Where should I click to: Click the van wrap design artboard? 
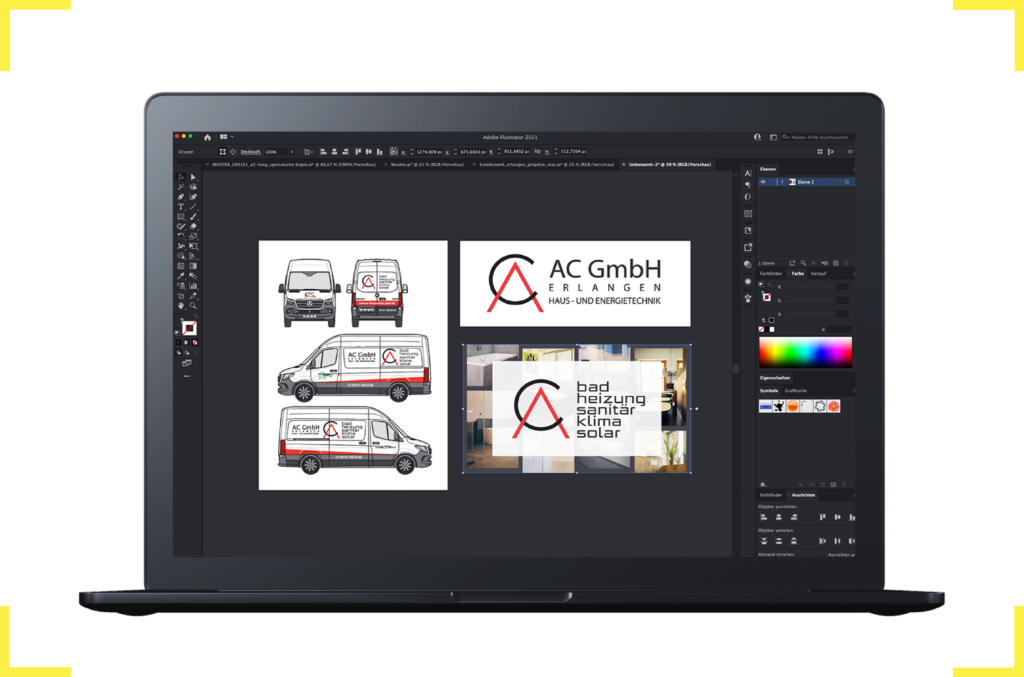pyautogui.click(x=353, y=365)
